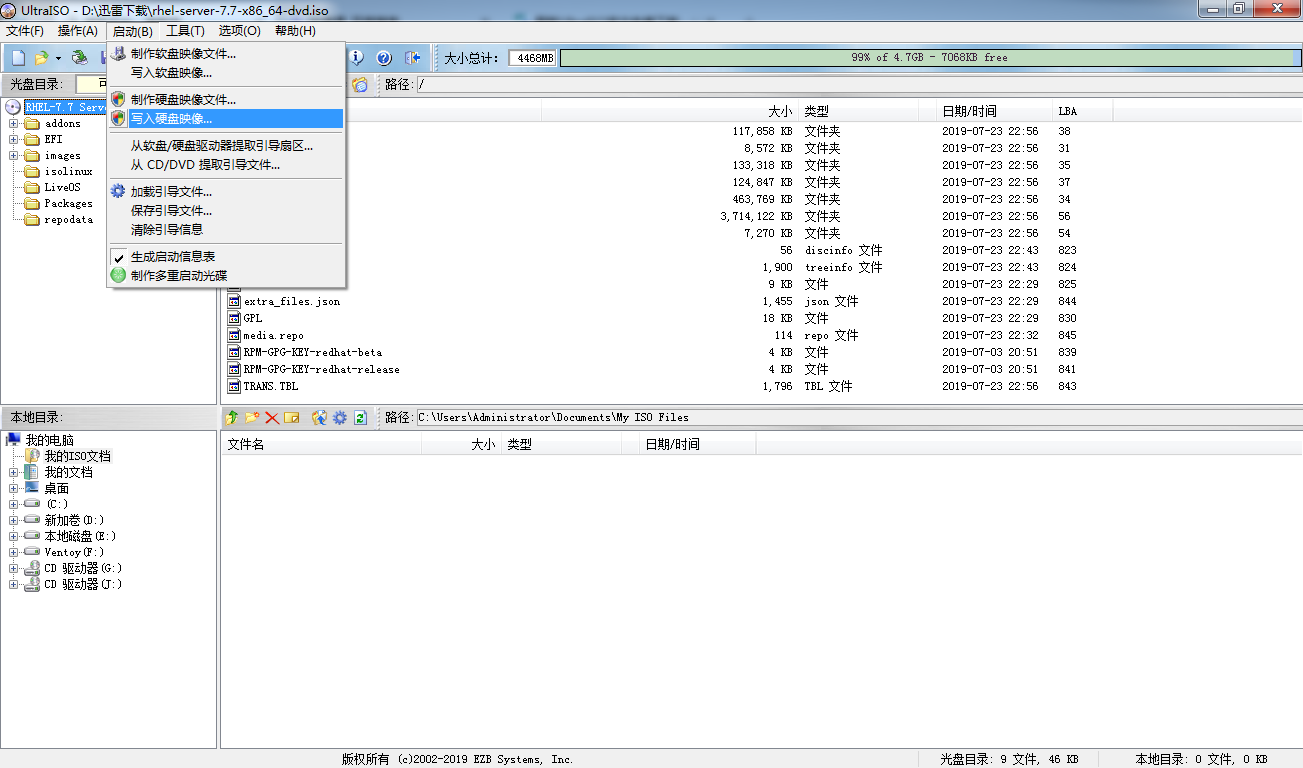Click the TRANS.TBL file icon

234,386
